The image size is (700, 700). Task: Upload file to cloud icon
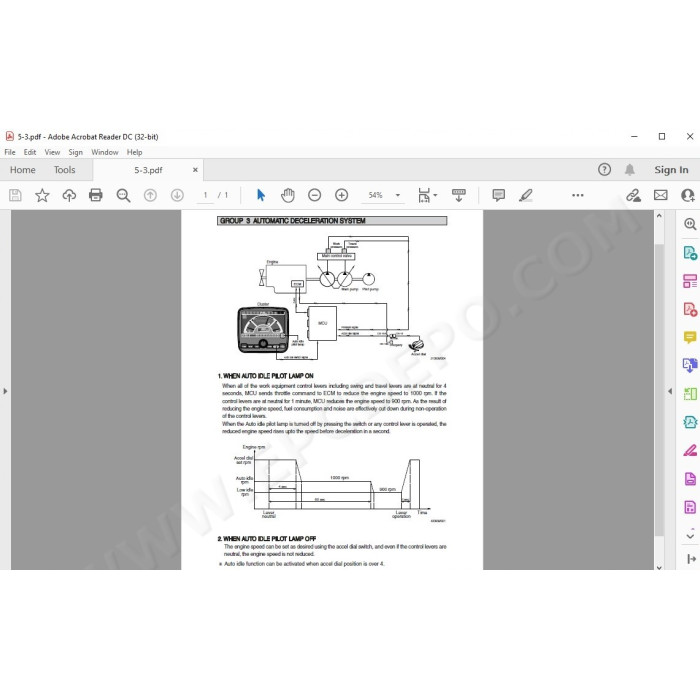[69, 195]
